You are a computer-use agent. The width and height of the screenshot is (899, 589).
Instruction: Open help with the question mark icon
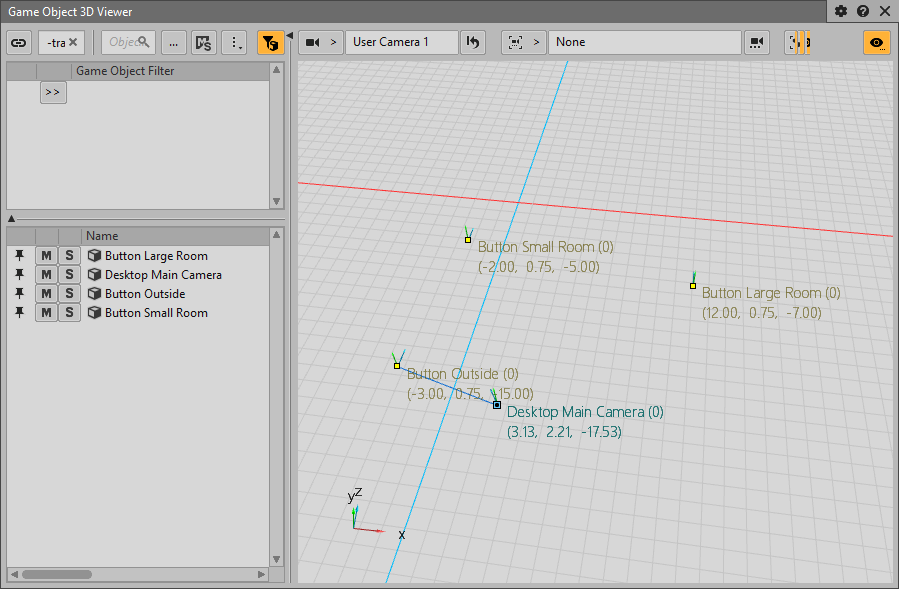point(863,12)
